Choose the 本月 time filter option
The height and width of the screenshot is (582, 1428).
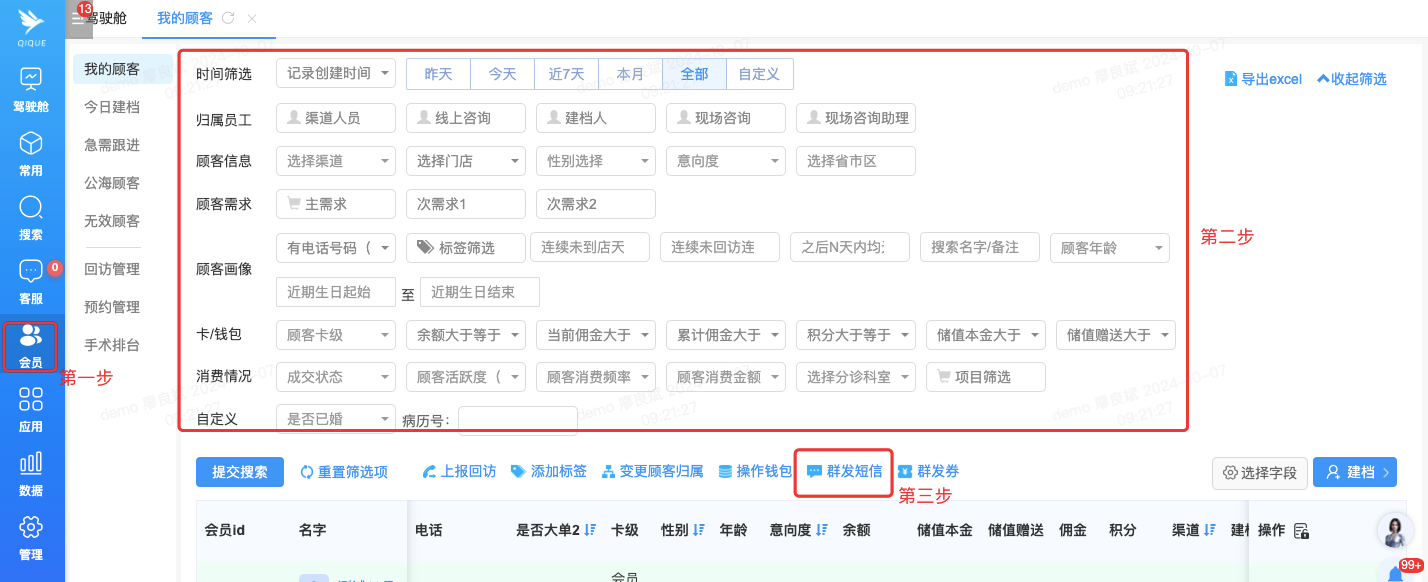[x=630, y=74]
